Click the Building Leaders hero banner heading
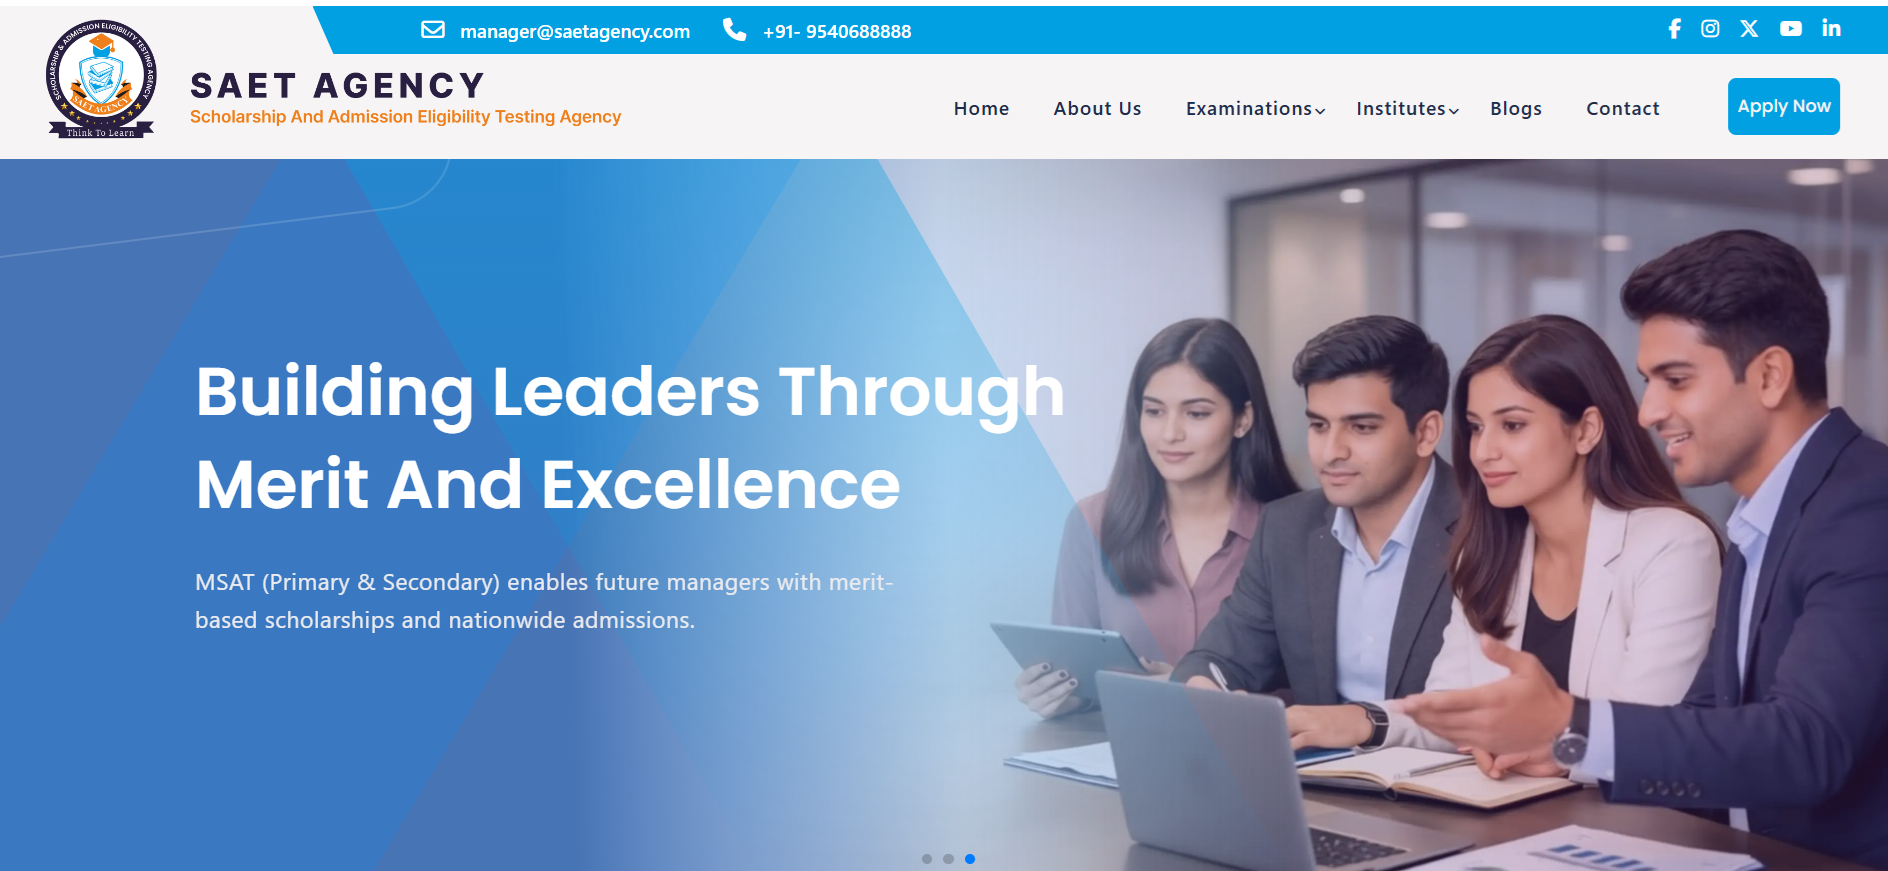The image size is (1888, 871). pyautogui.click(x=630, y=438)
